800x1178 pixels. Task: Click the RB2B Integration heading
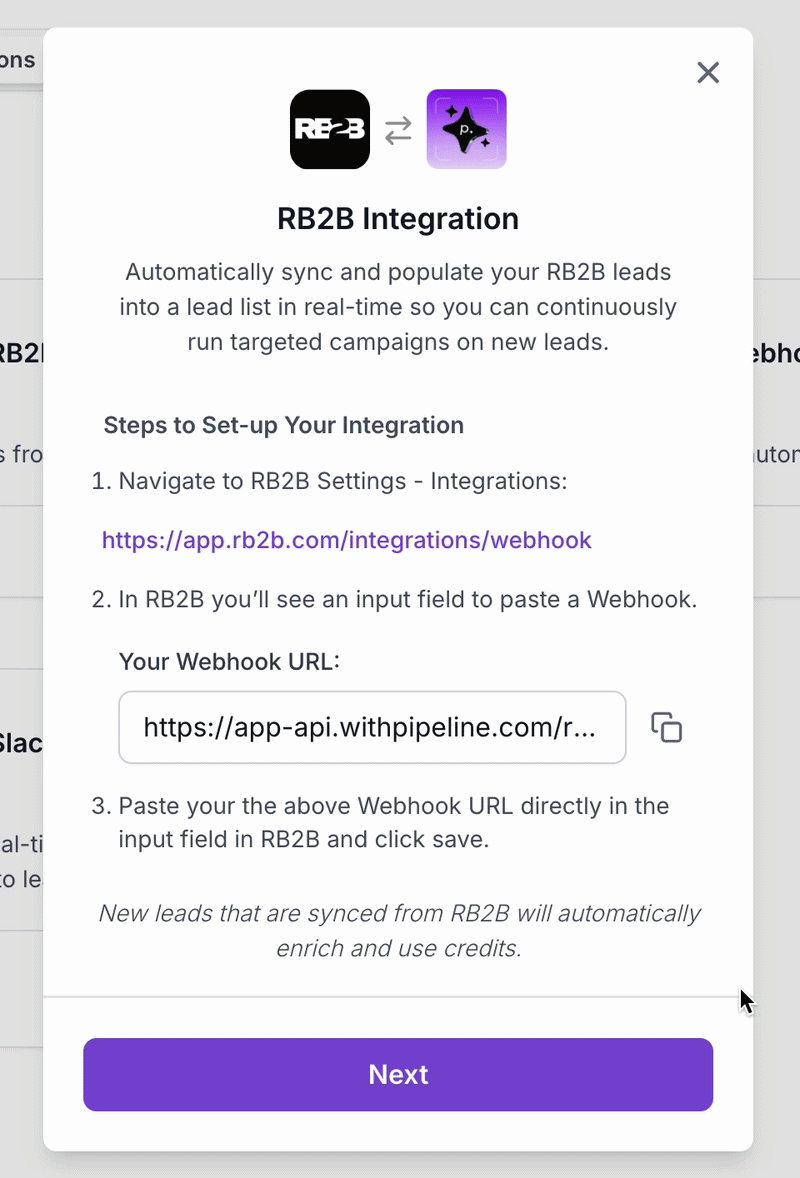point(398,219)
